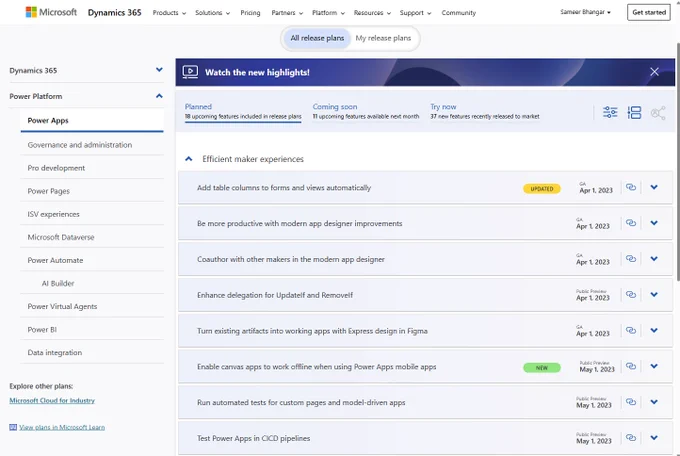680x456 pixels.
Task: Open Products dropdown menu
Action: [x=169, y=13]
